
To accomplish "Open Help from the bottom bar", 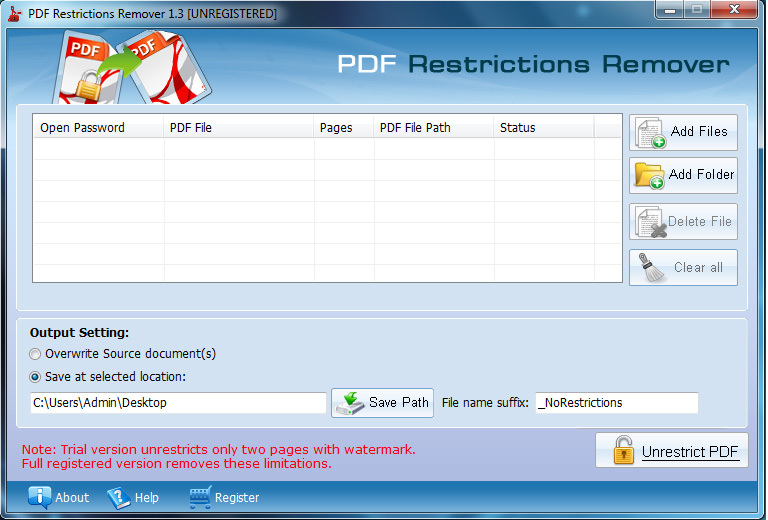I will [x=133, y=497].
